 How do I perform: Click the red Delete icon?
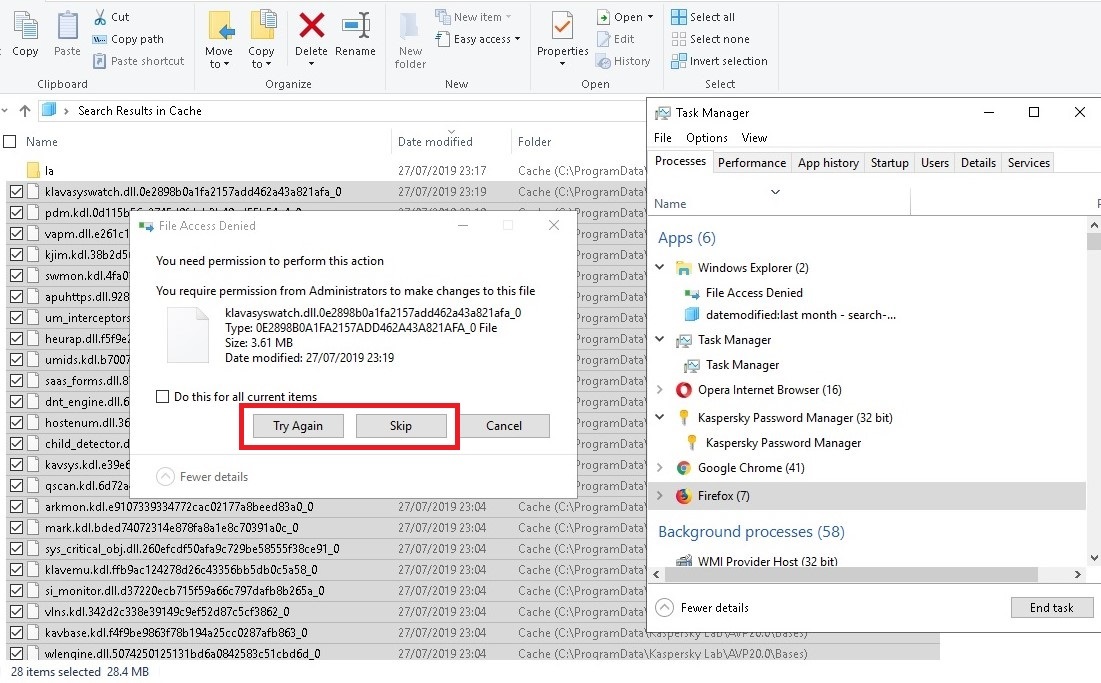311,26
